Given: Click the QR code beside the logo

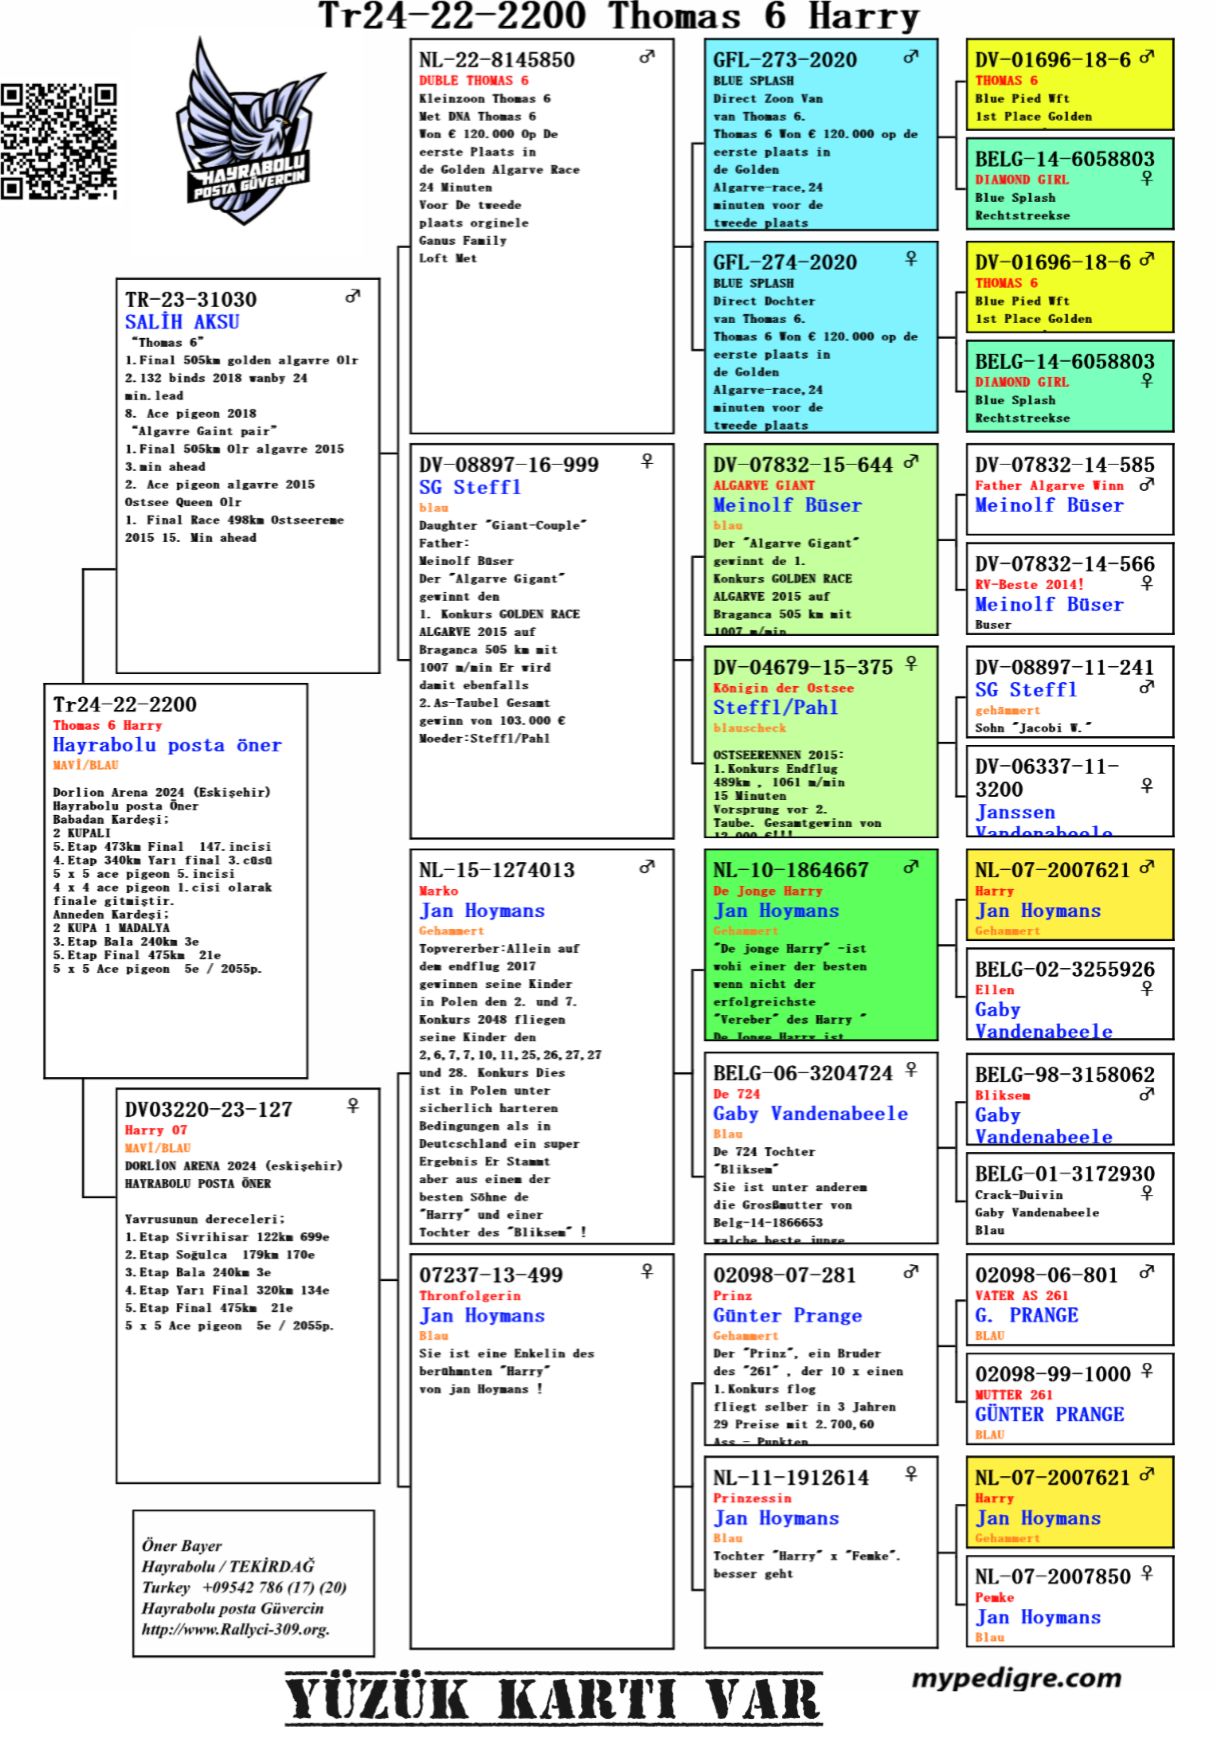Looking at the screenshot, I should (x=59, y=142).
